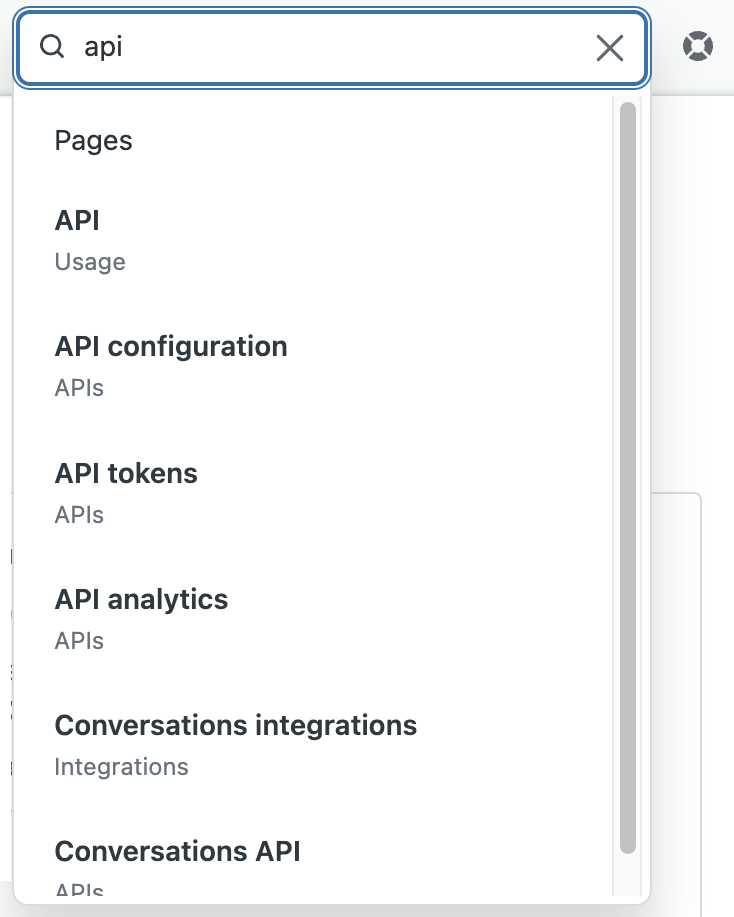Click scrollbar track below the thumb
The height and width of the screenshot is (917, 734).
627,876
